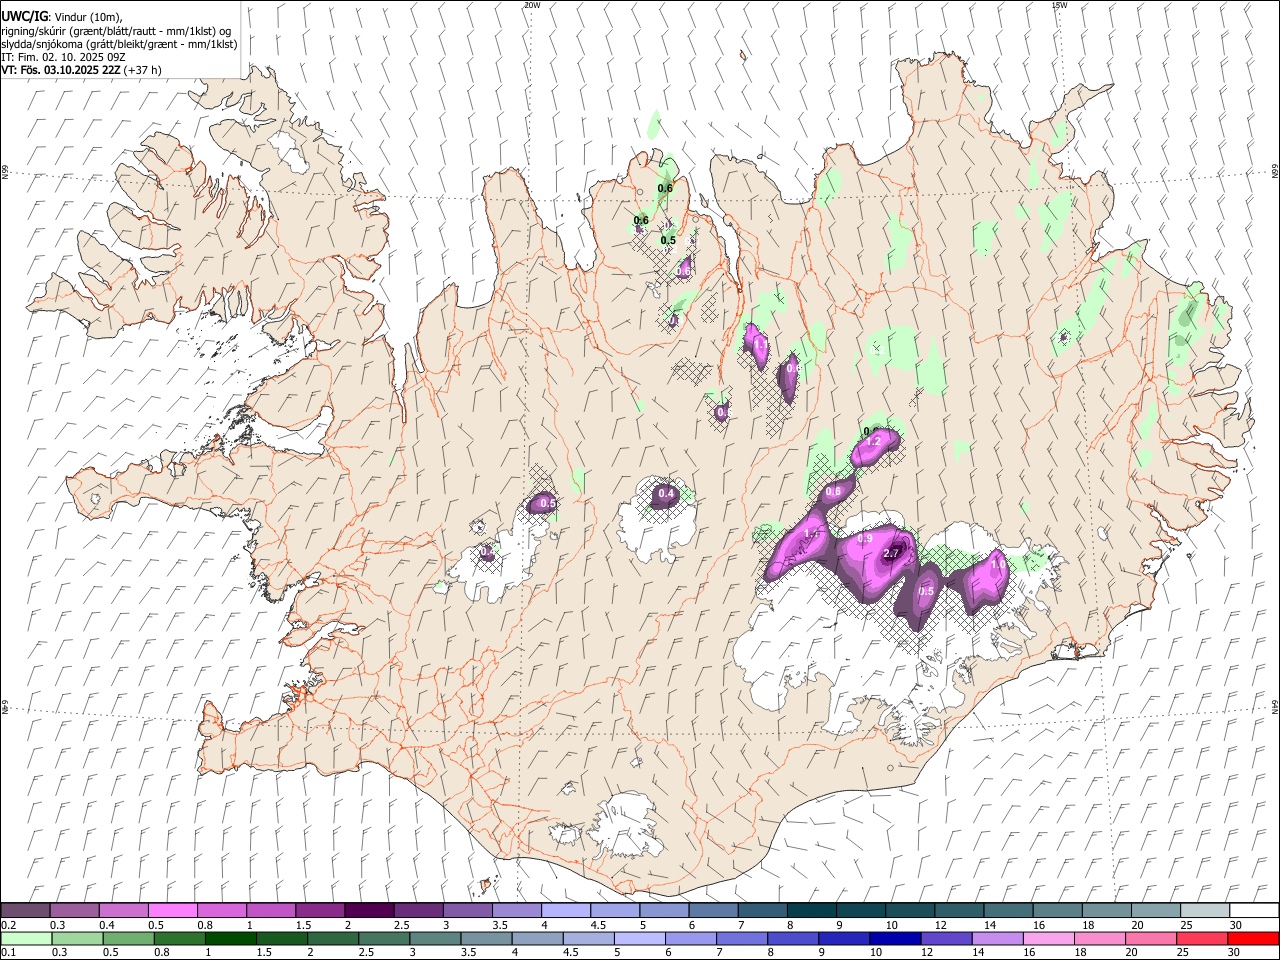1280x960 pixels.
Task: Pick the pale green rain swatch between 0.1 and 0.3
Action: click(26, 938)
